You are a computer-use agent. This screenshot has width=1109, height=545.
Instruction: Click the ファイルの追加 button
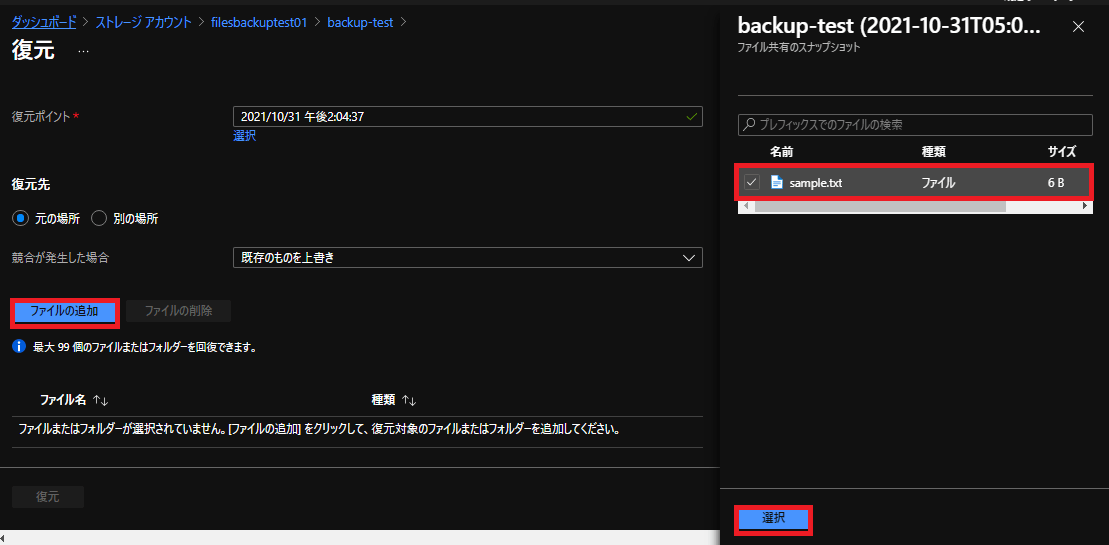click(64, 311)
